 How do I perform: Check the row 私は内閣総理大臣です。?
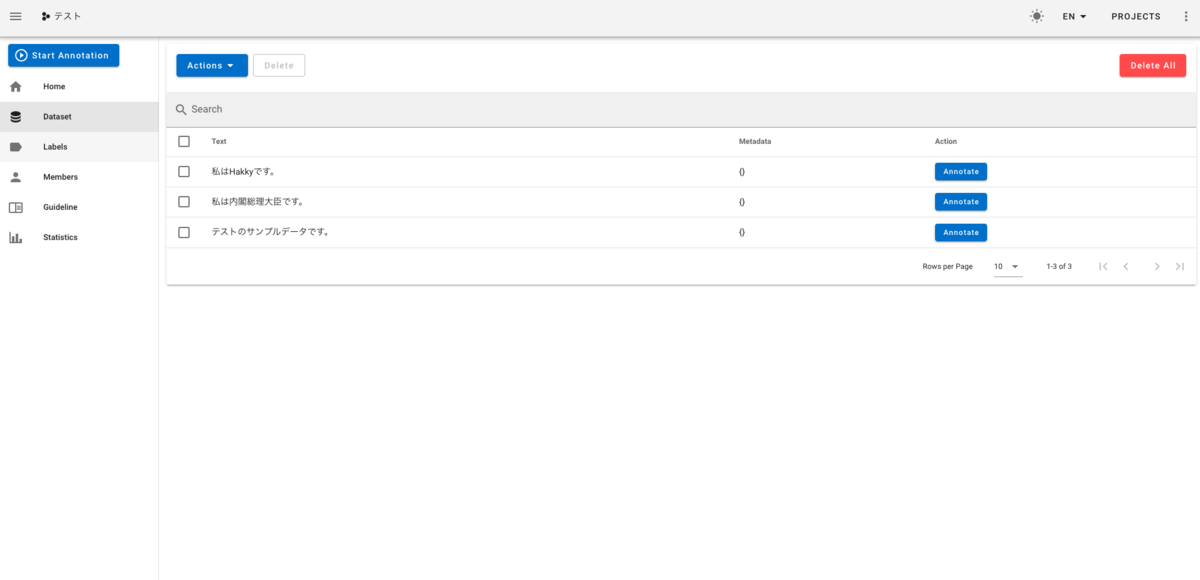tap(184, 202)
